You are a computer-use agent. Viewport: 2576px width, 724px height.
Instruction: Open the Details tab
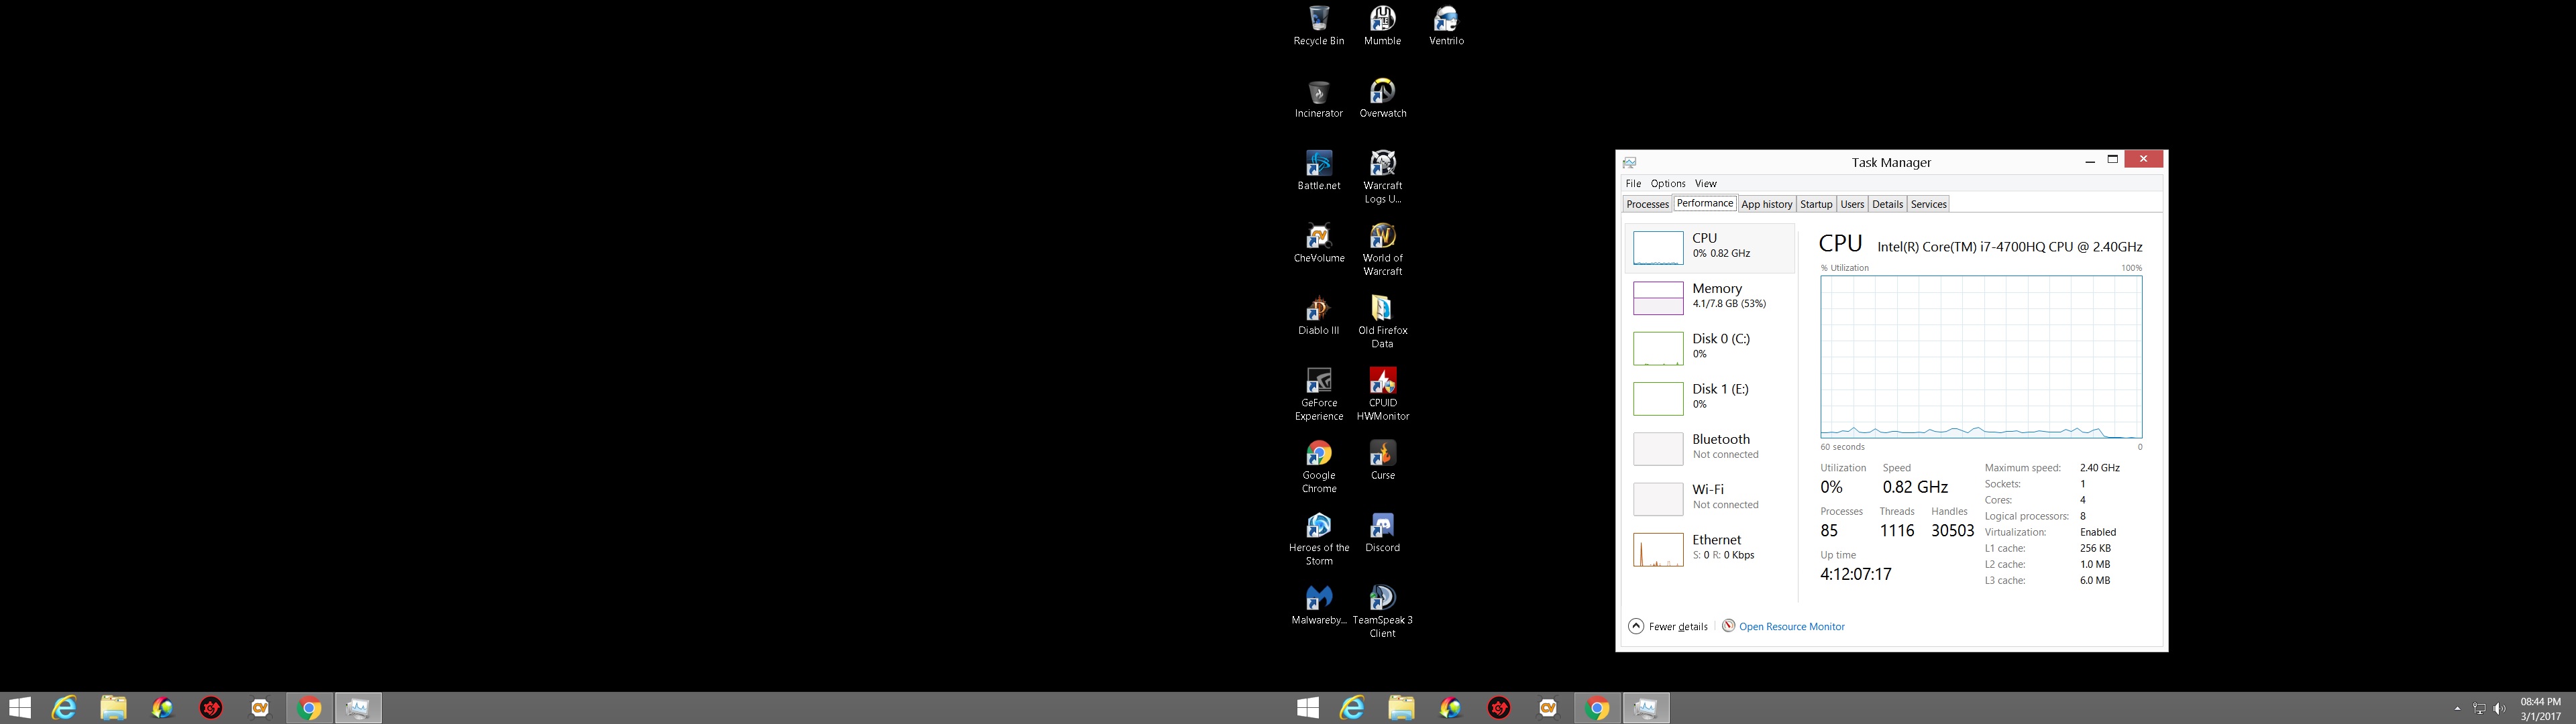point(1887,204)
